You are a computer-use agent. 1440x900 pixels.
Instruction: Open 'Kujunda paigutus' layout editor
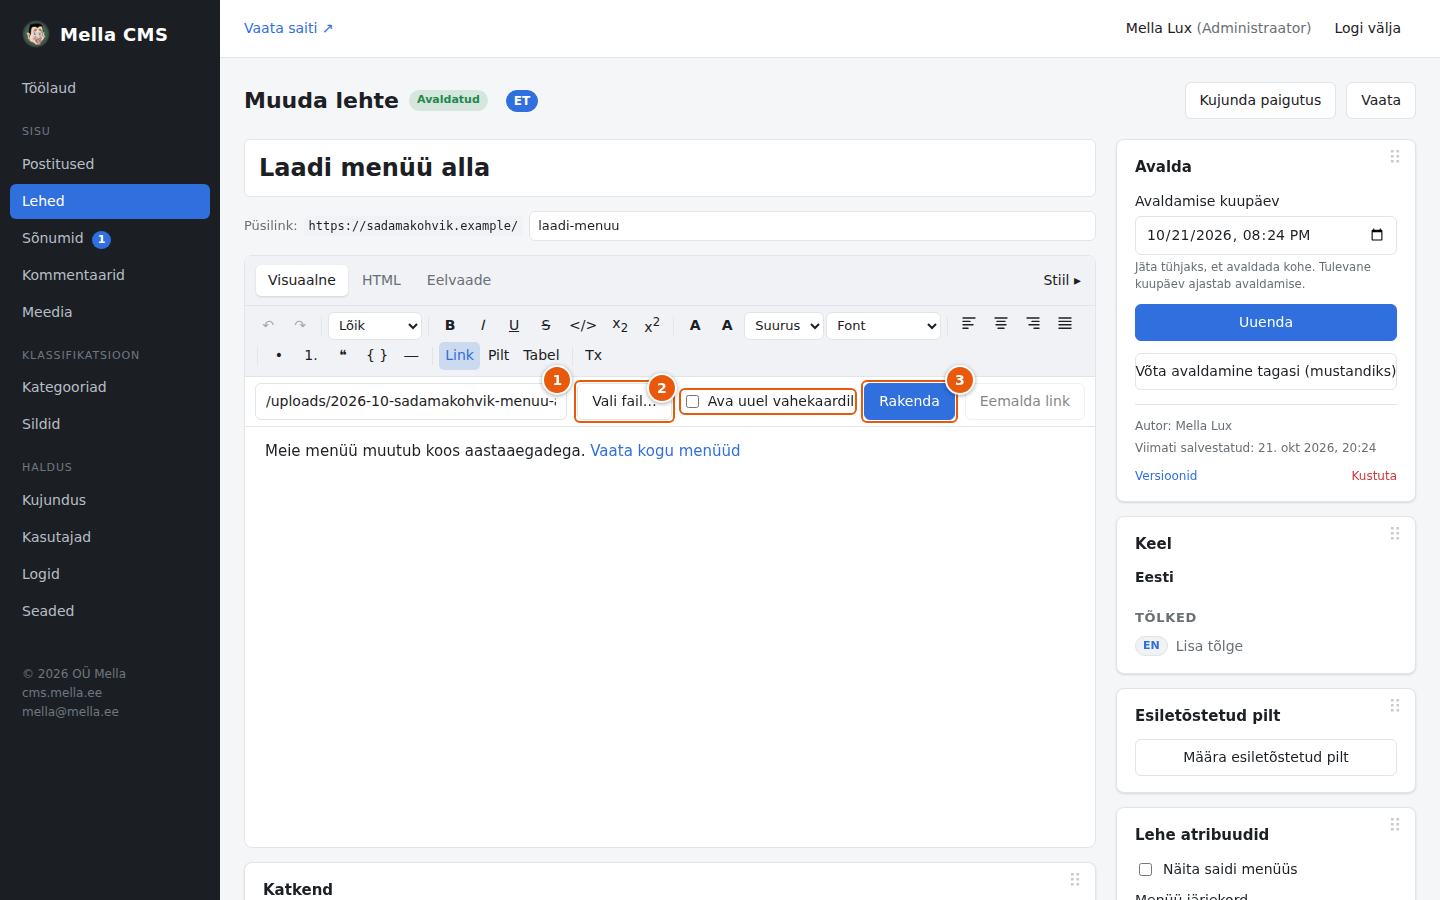click(1260, 100)
